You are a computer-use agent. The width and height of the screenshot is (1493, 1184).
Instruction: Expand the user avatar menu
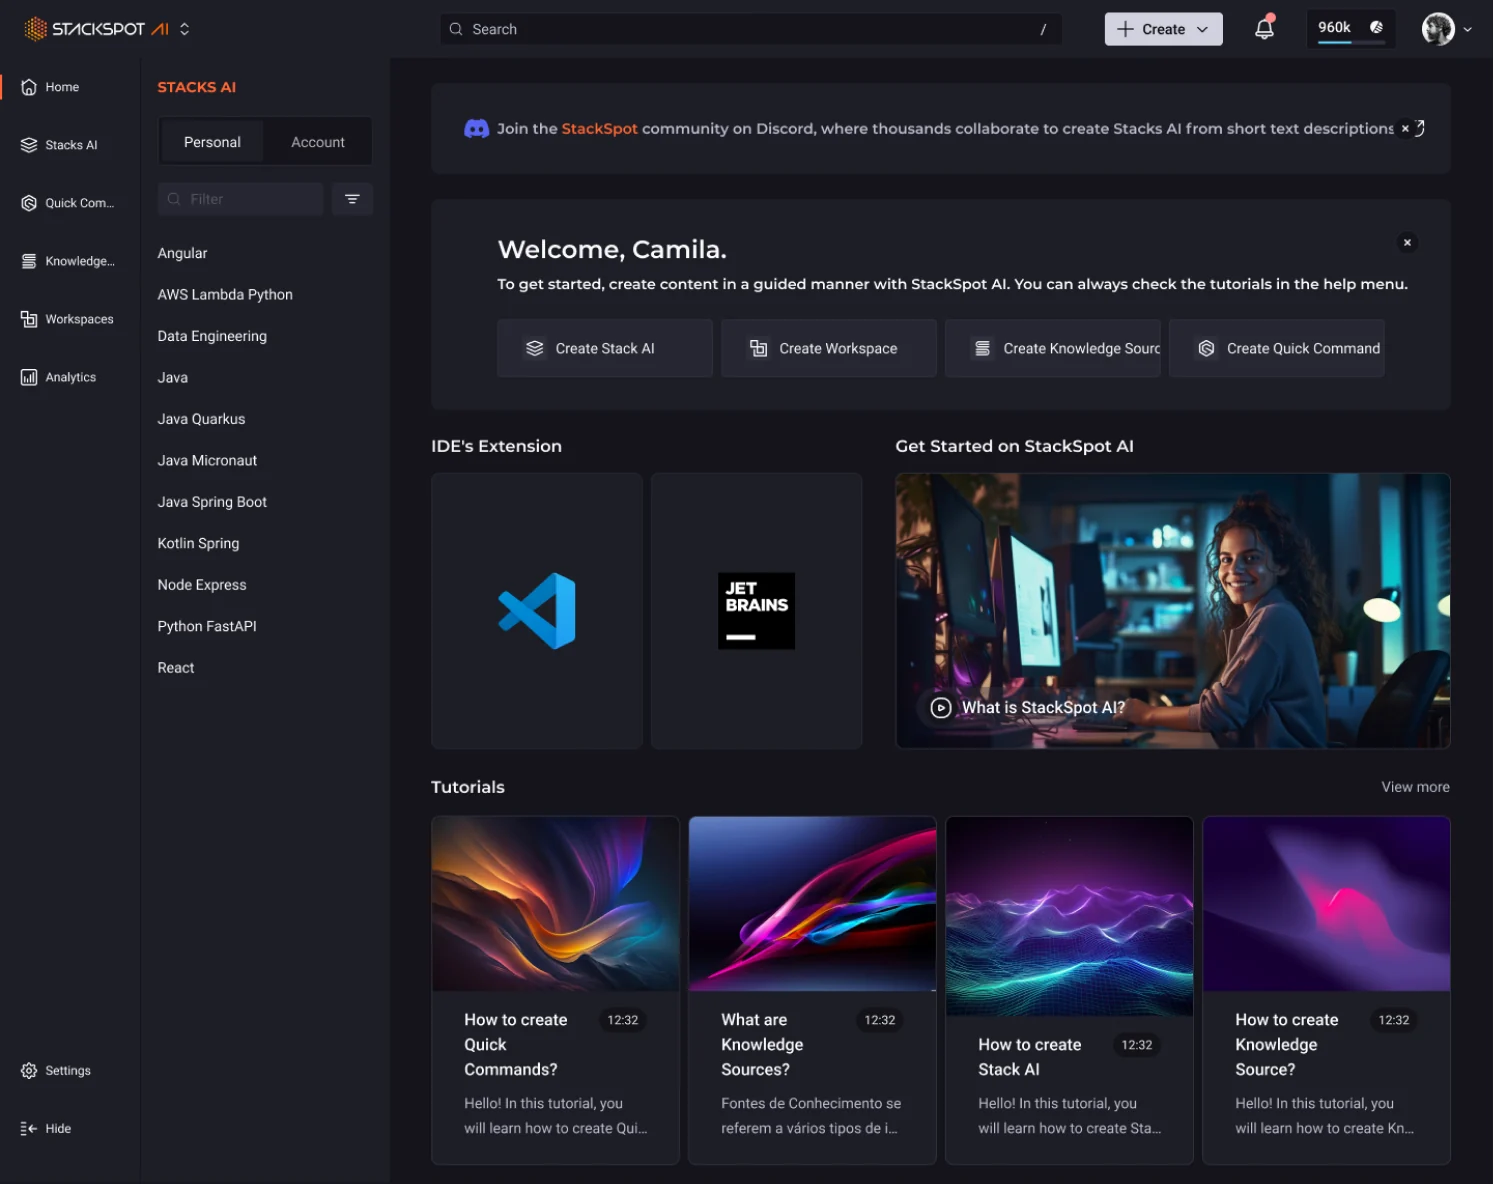tap(1447, 29)
